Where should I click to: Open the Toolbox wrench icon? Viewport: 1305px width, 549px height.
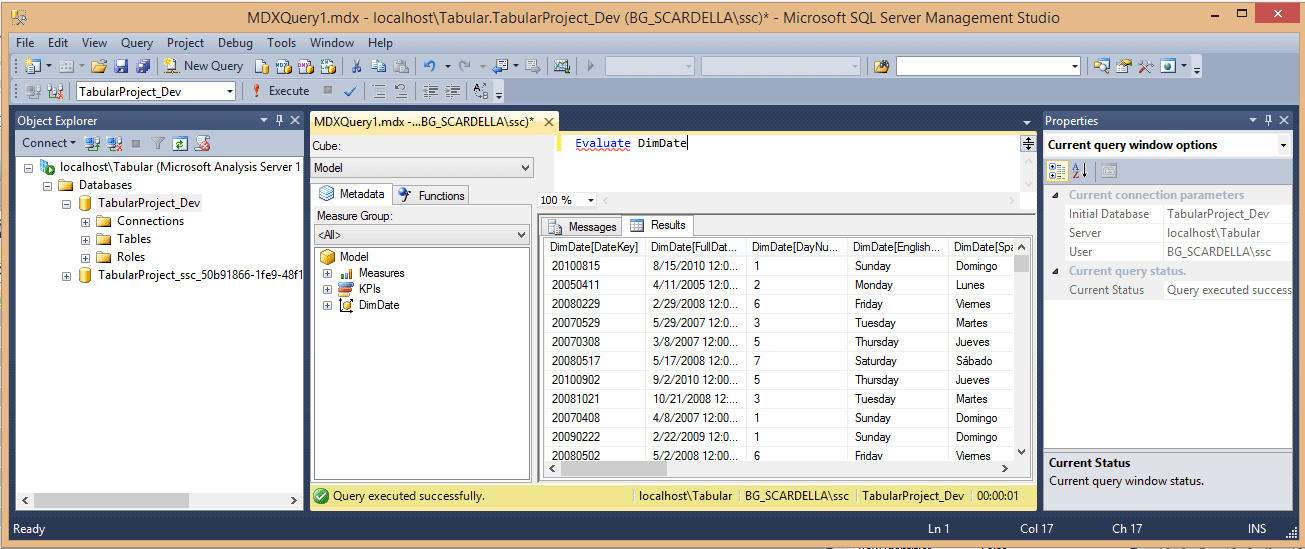(x=1145, y=66)
